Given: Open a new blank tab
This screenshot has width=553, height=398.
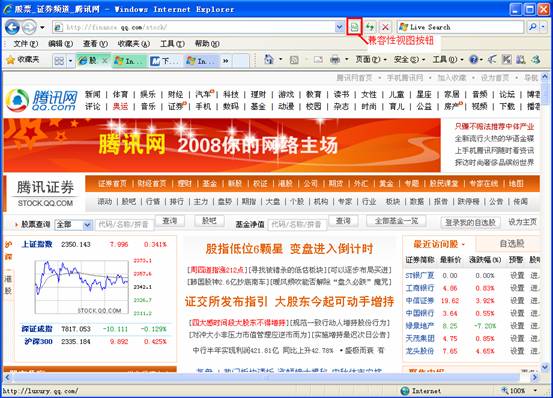Looking at the screenshot, I should click(241, 61).
